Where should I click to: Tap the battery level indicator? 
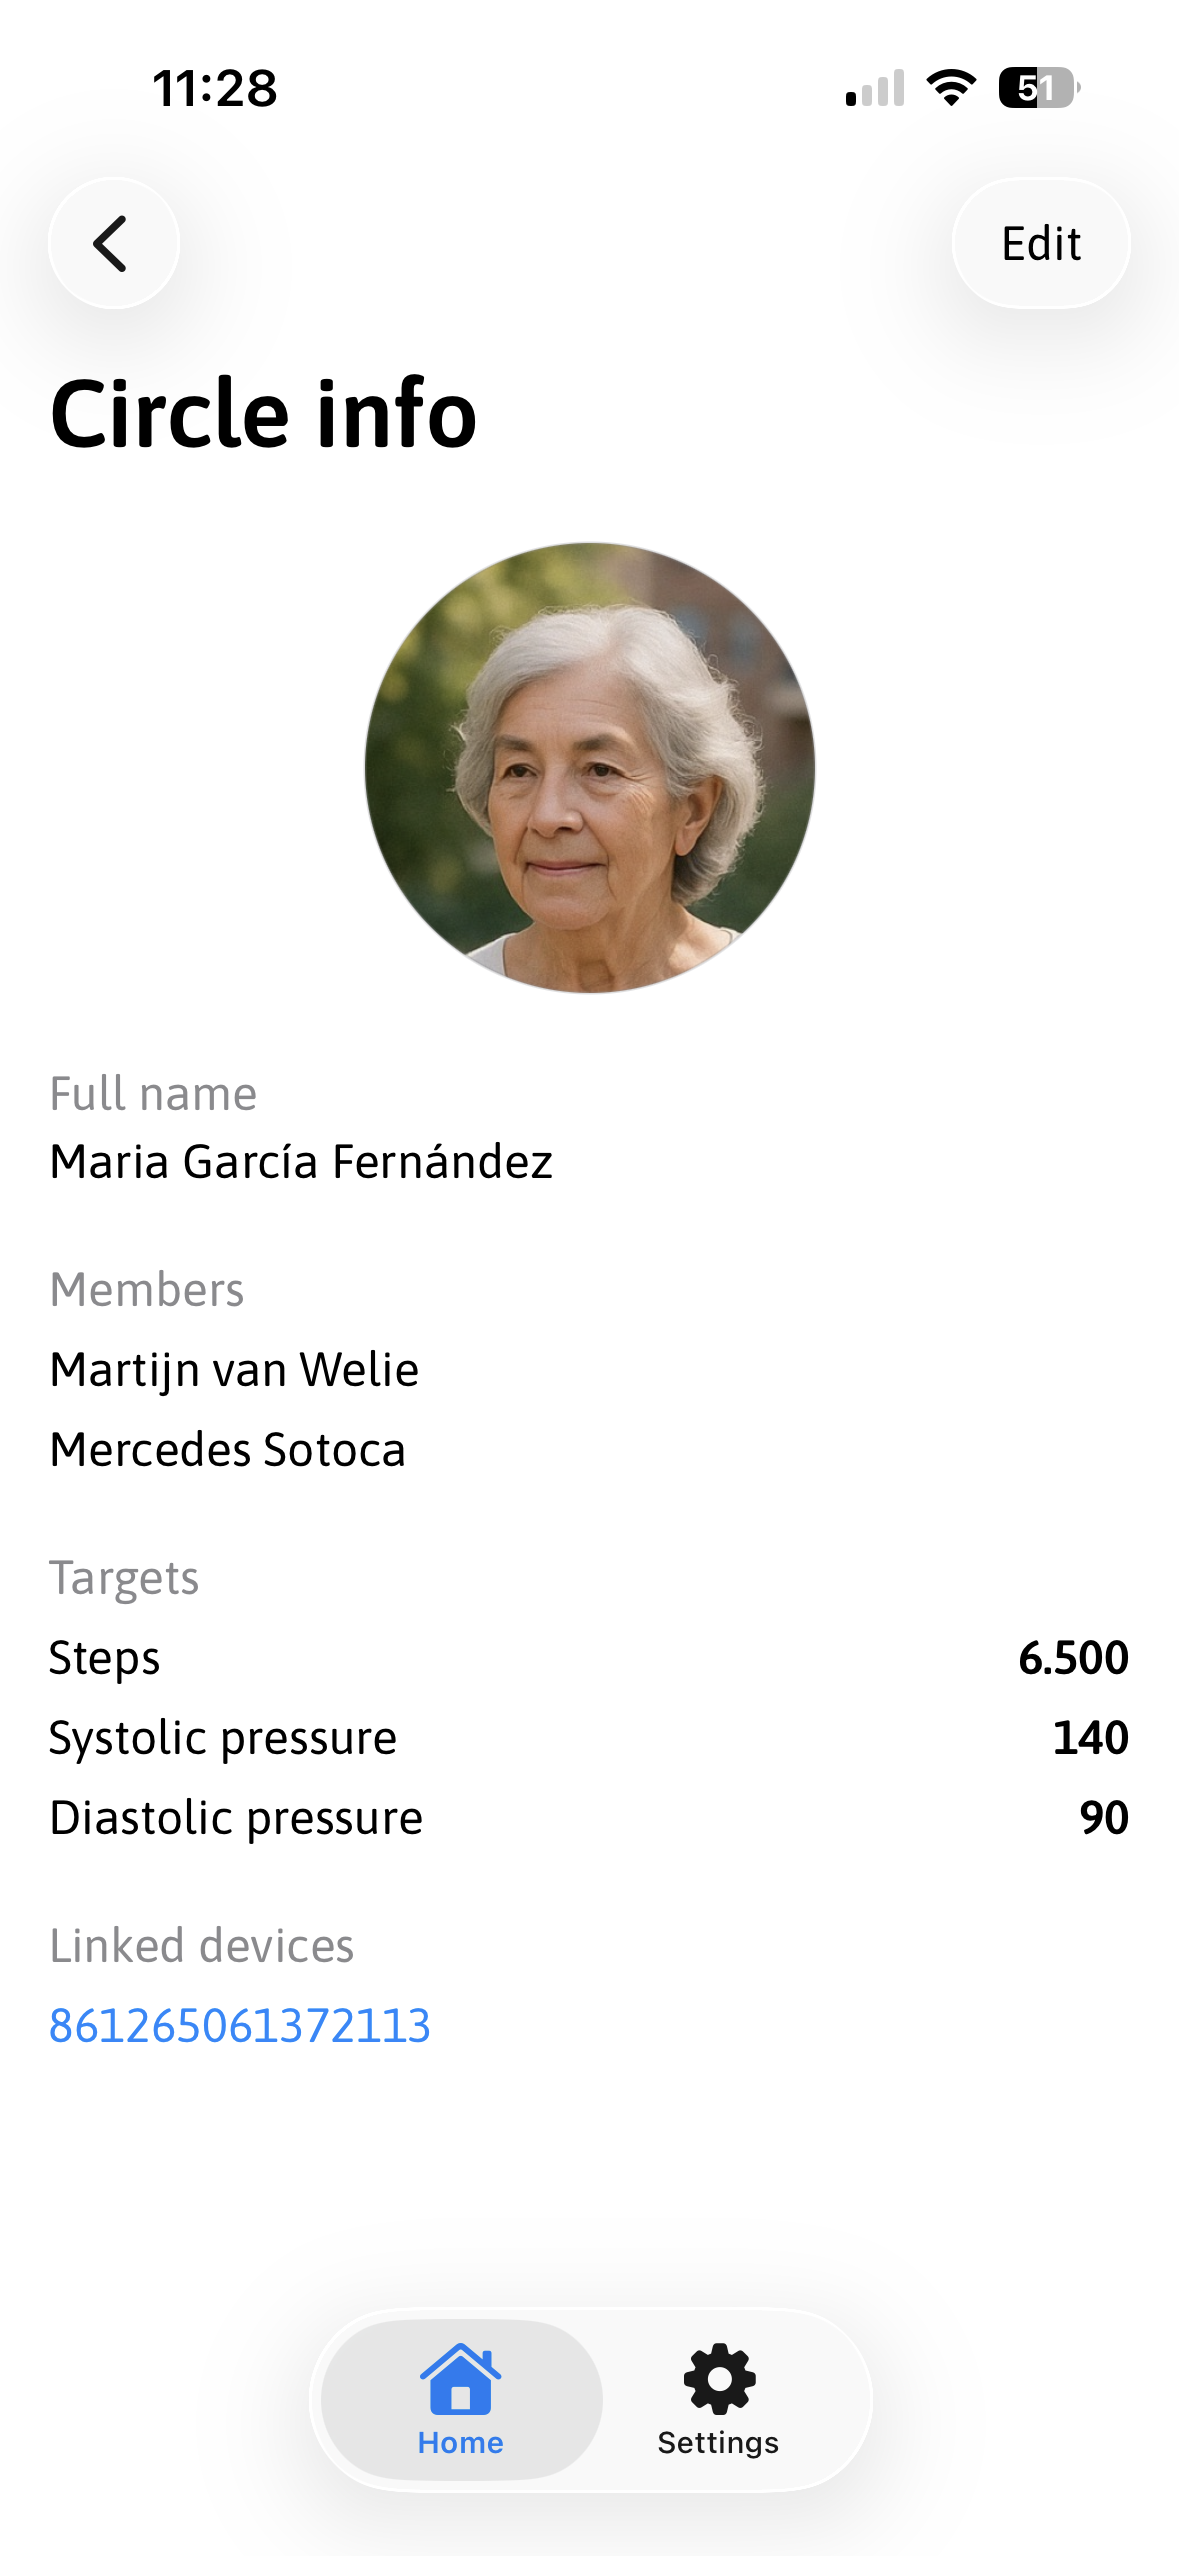coord(1038,88)
